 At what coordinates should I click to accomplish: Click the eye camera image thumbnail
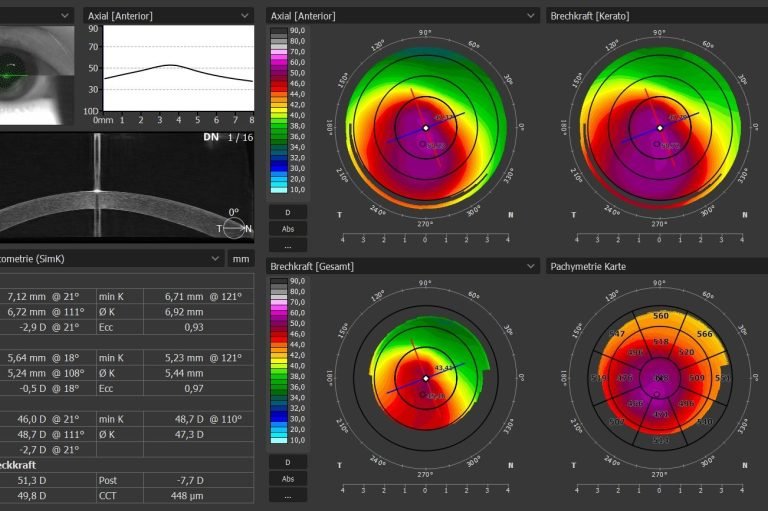tap(37, 75)
